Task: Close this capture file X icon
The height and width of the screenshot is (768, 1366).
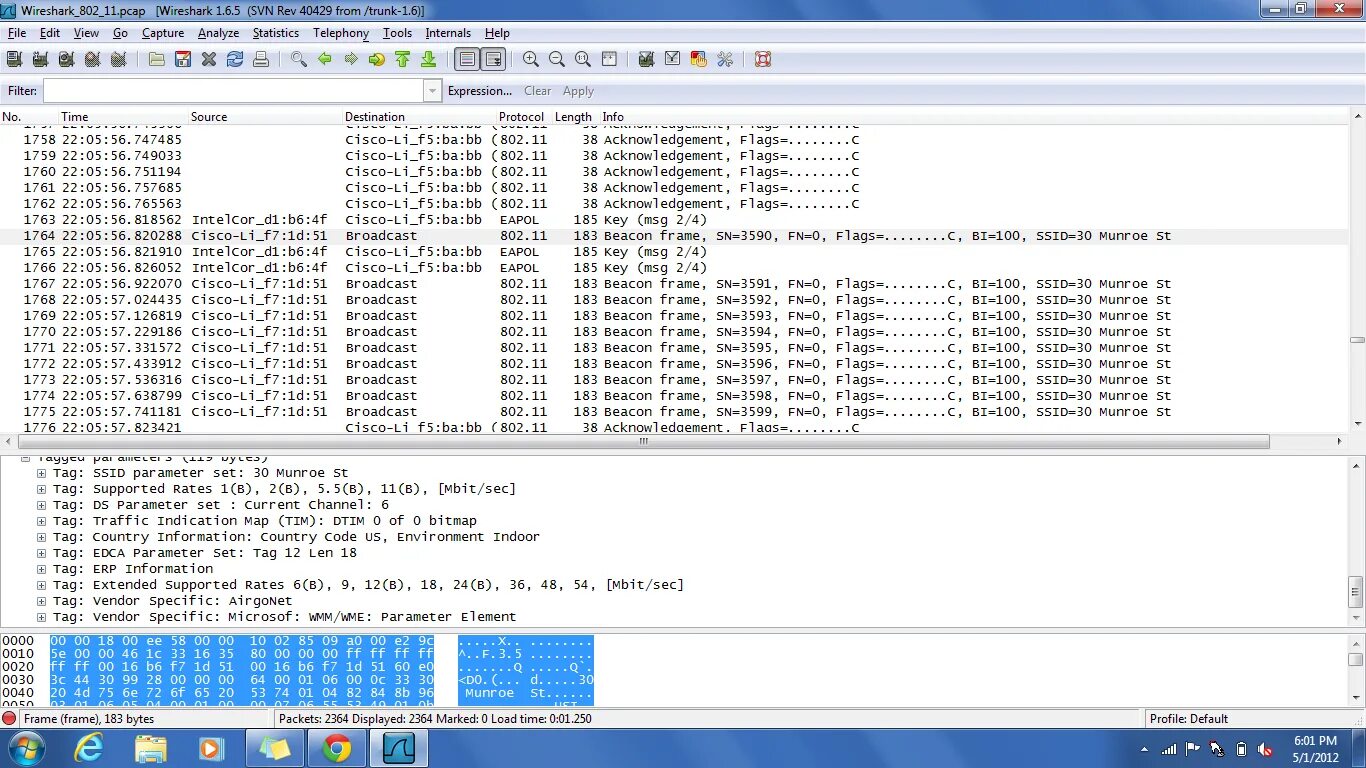Action: 209,60
